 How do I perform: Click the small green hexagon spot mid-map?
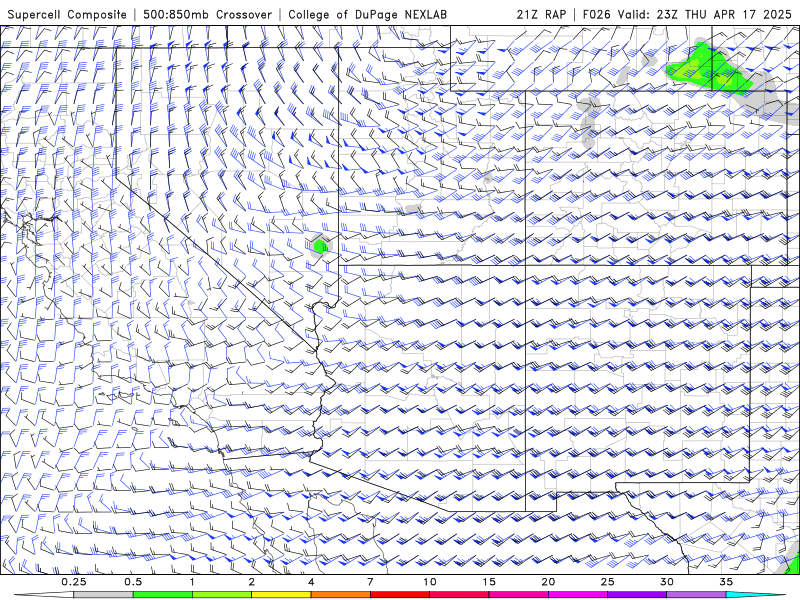pyautogui.click(x=320, y=246)
